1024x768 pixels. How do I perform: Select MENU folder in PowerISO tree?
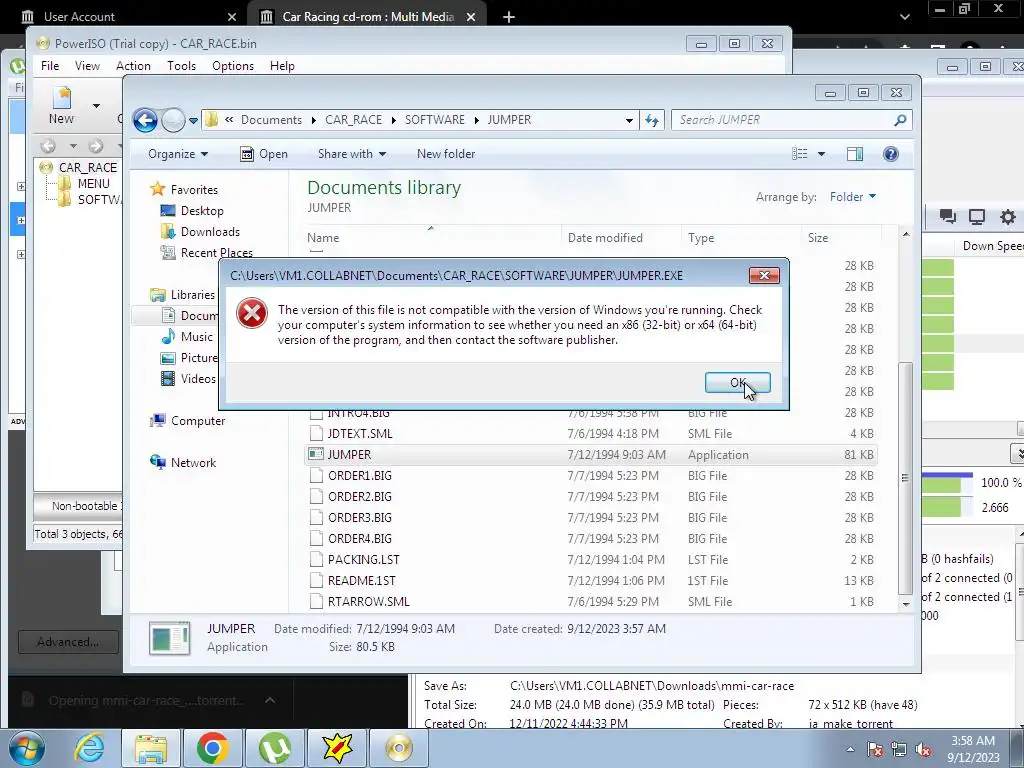[93, 184]
